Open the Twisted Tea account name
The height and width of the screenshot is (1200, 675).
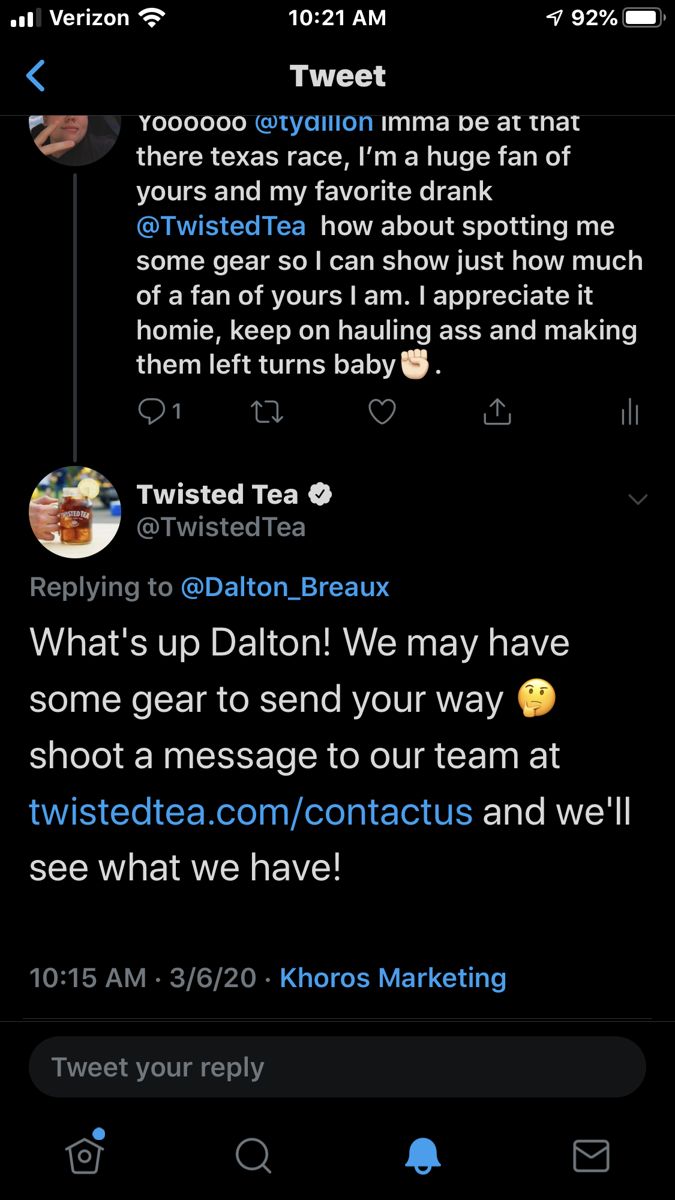(x=217, y=494)
